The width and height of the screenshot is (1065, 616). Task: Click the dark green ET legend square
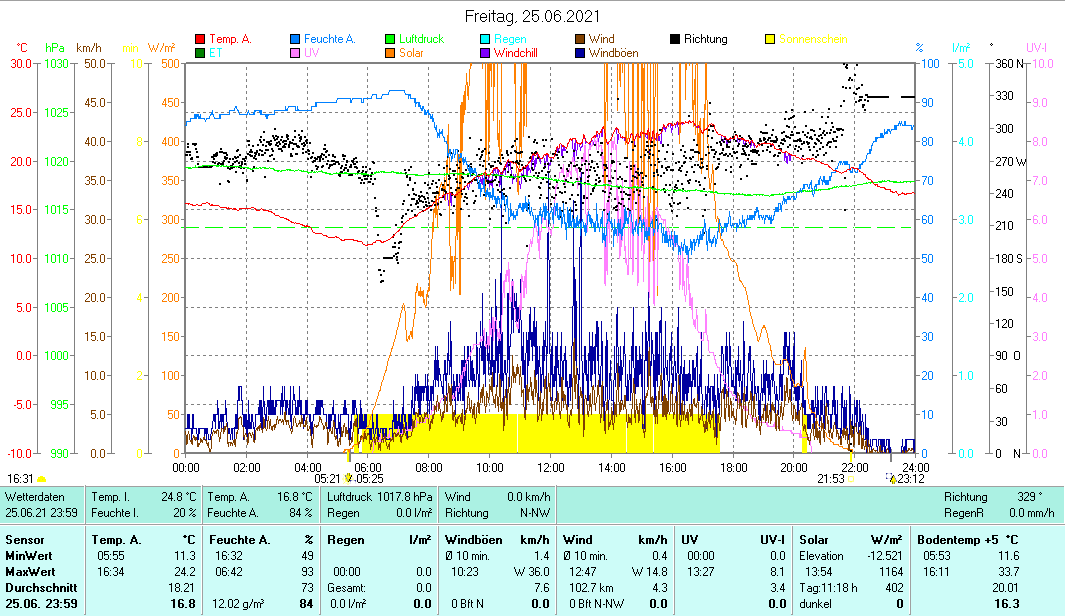(200, 53)
